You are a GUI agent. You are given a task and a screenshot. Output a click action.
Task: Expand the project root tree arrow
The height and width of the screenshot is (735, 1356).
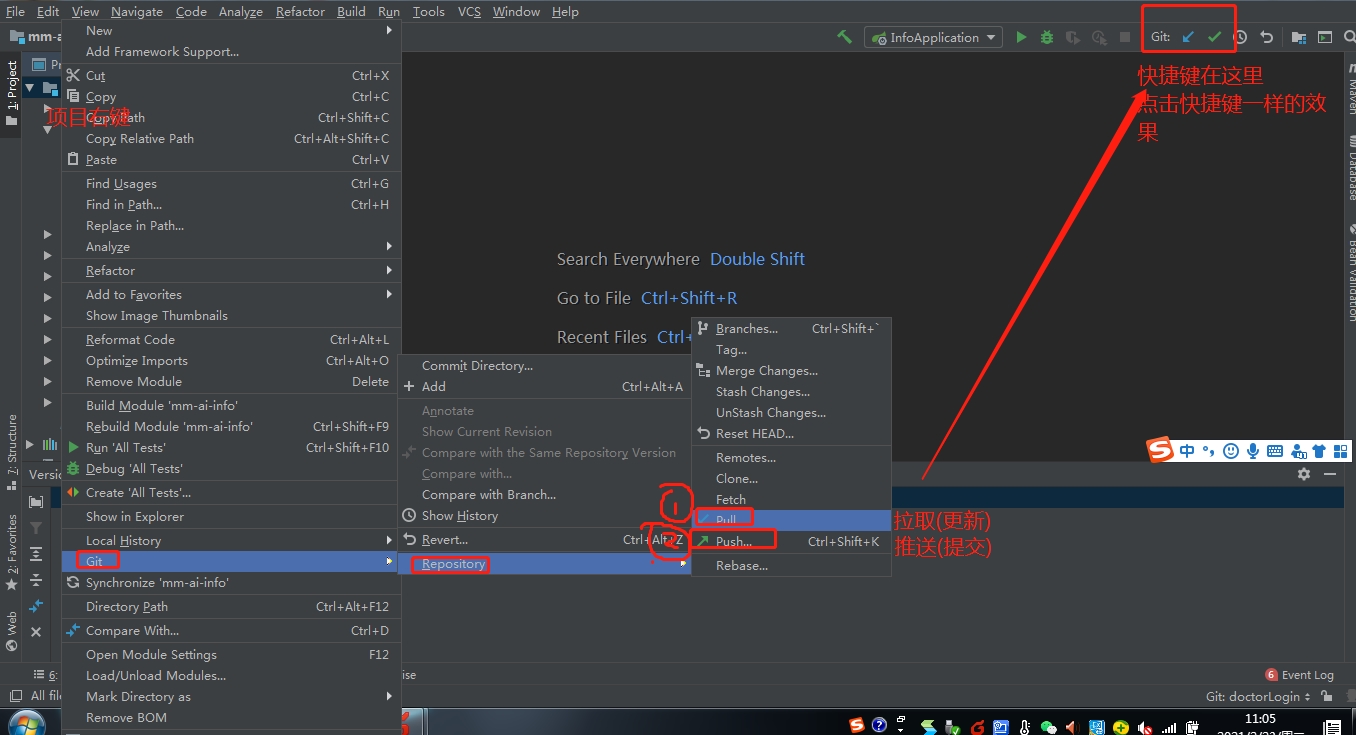[x=30, y=88]
